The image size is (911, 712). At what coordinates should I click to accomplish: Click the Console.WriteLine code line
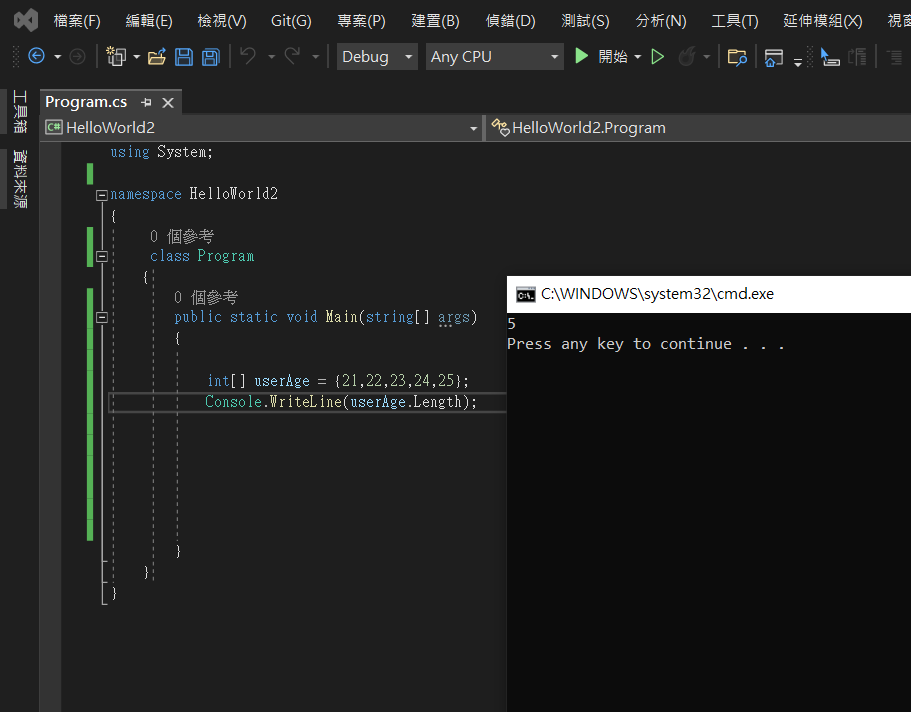340,402
